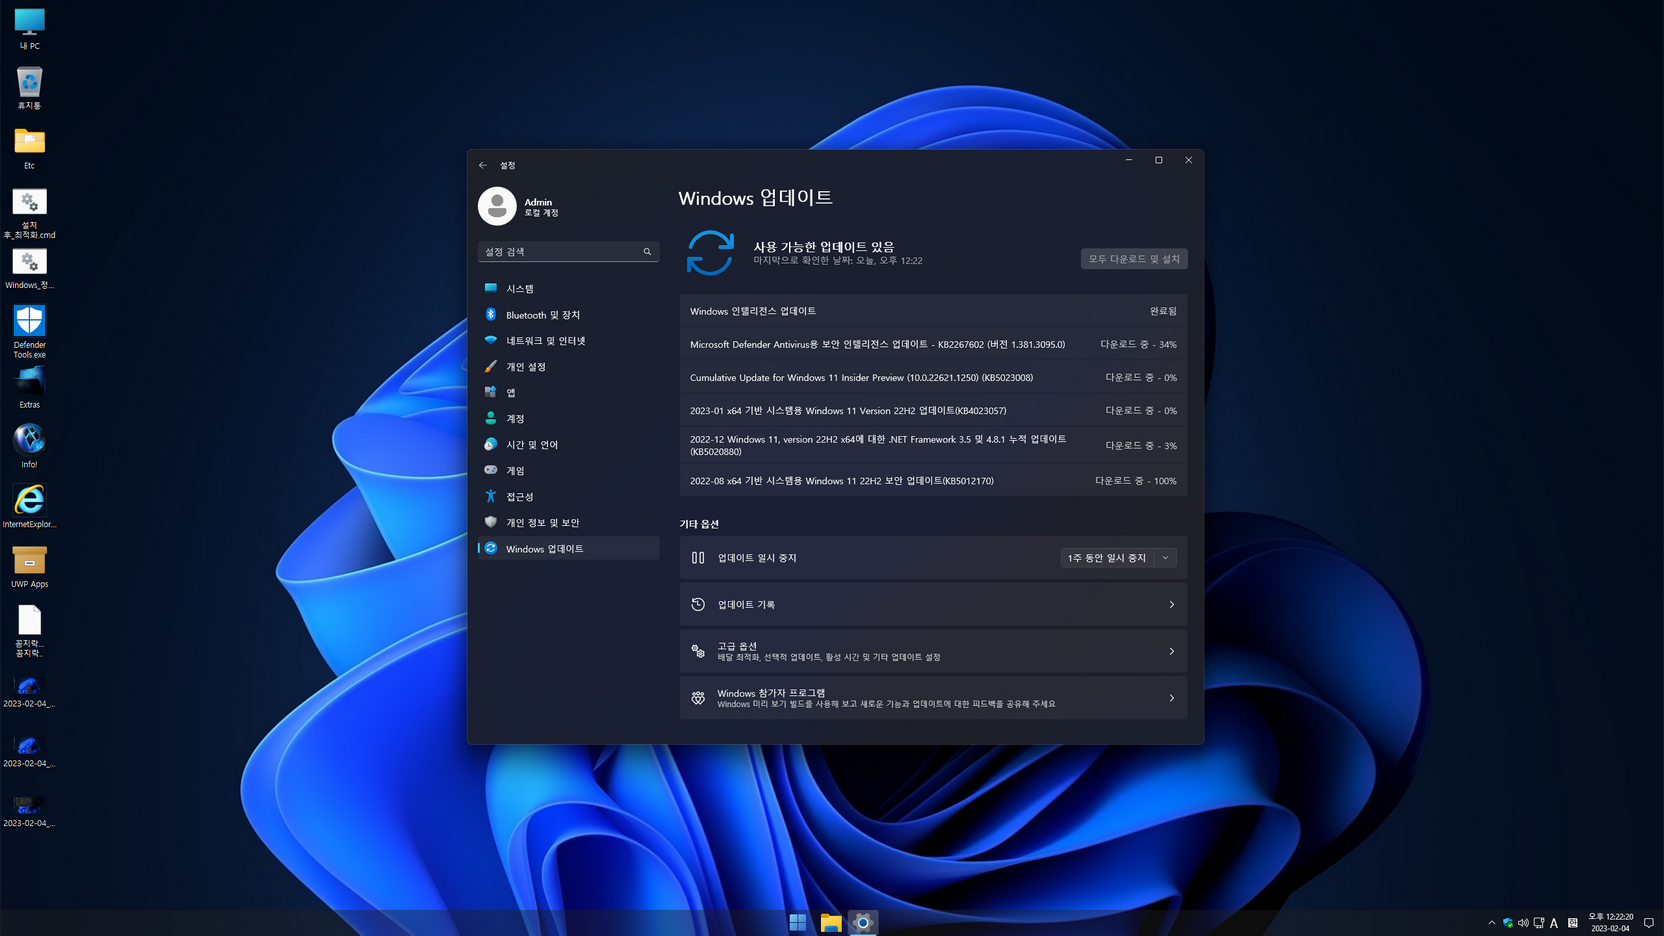Image resolution: width=1664 pixels, height=936 pixels.
Task: Click 모두 다운로드 및 설치 button
Action: click(x=1134, y=259)
